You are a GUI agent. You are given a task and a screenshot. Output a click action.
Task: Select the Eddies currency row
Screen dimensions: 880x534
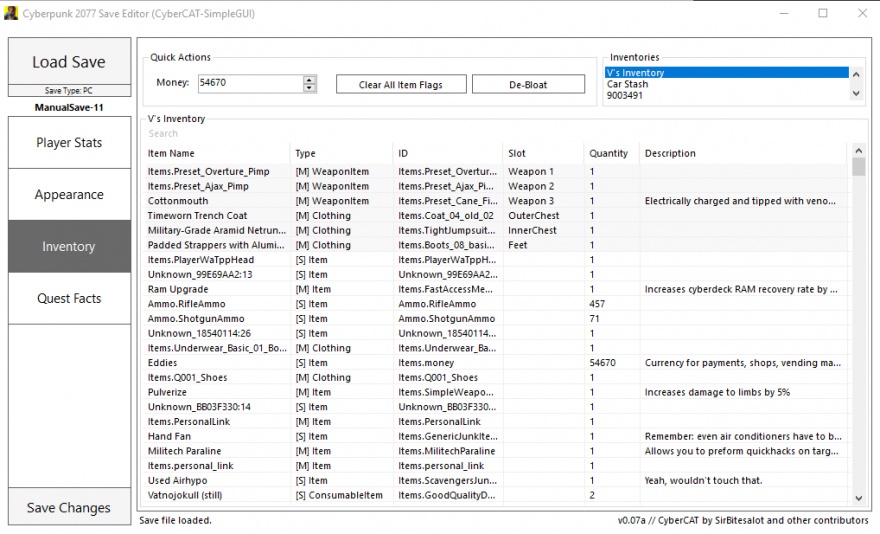click(497, 363)
